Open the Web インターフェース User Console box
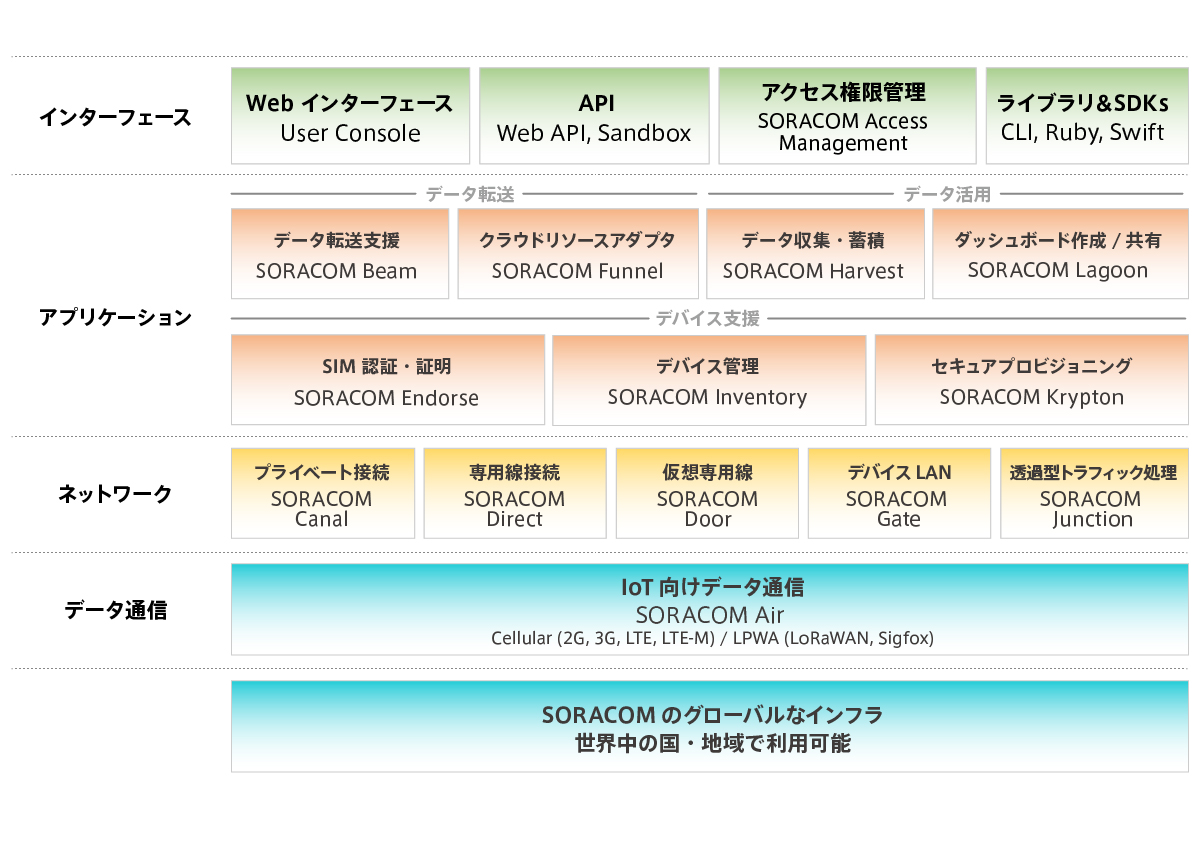 coord(350,116)
